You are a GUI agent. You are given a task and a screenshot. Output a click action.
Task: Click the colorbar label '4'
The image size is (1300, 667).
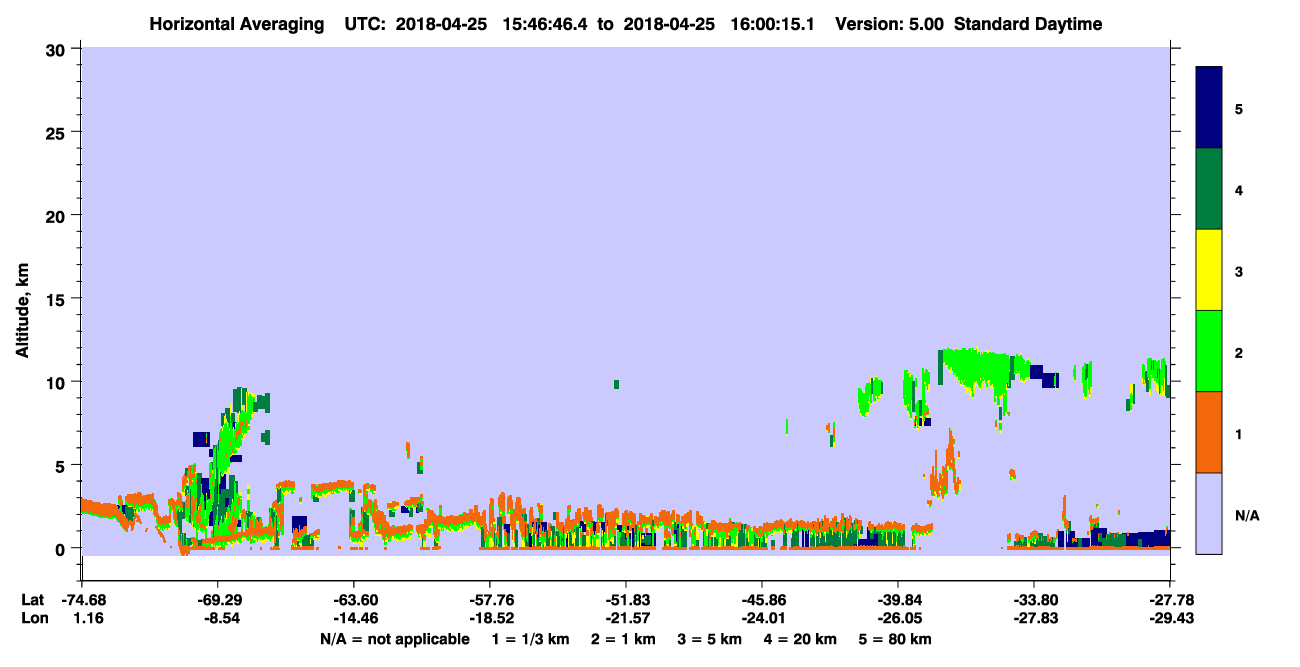tap(1238, 190)
